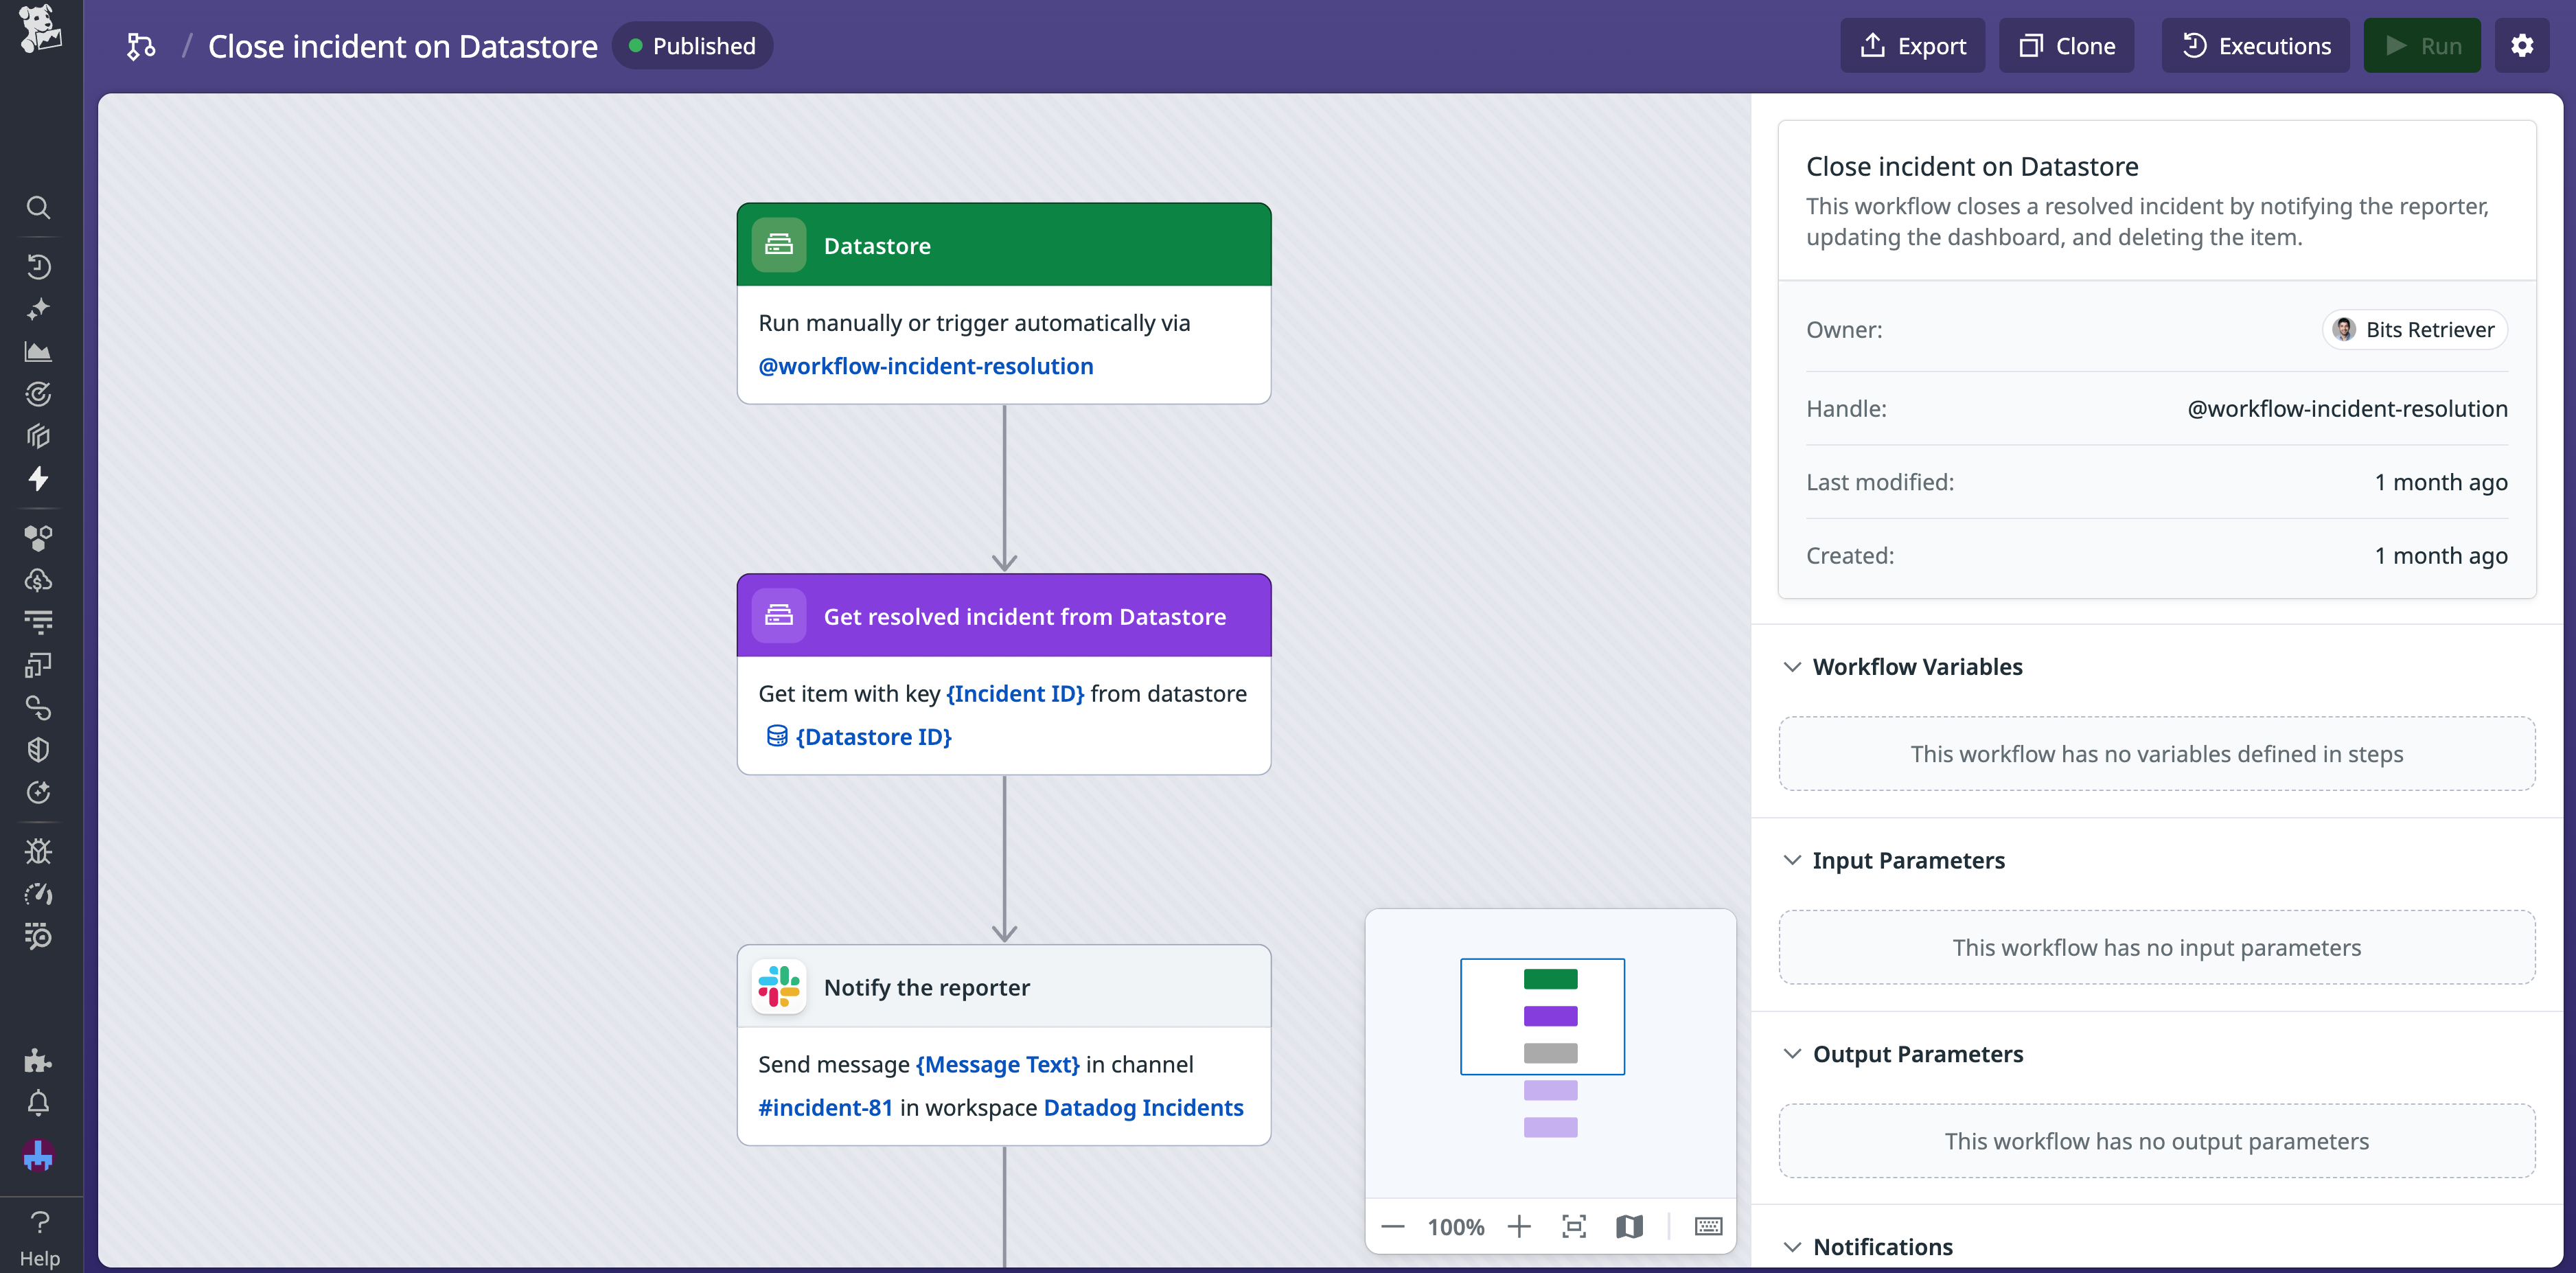
Task: Collapse the Workflow Variables section
Action: point(1792,667)
